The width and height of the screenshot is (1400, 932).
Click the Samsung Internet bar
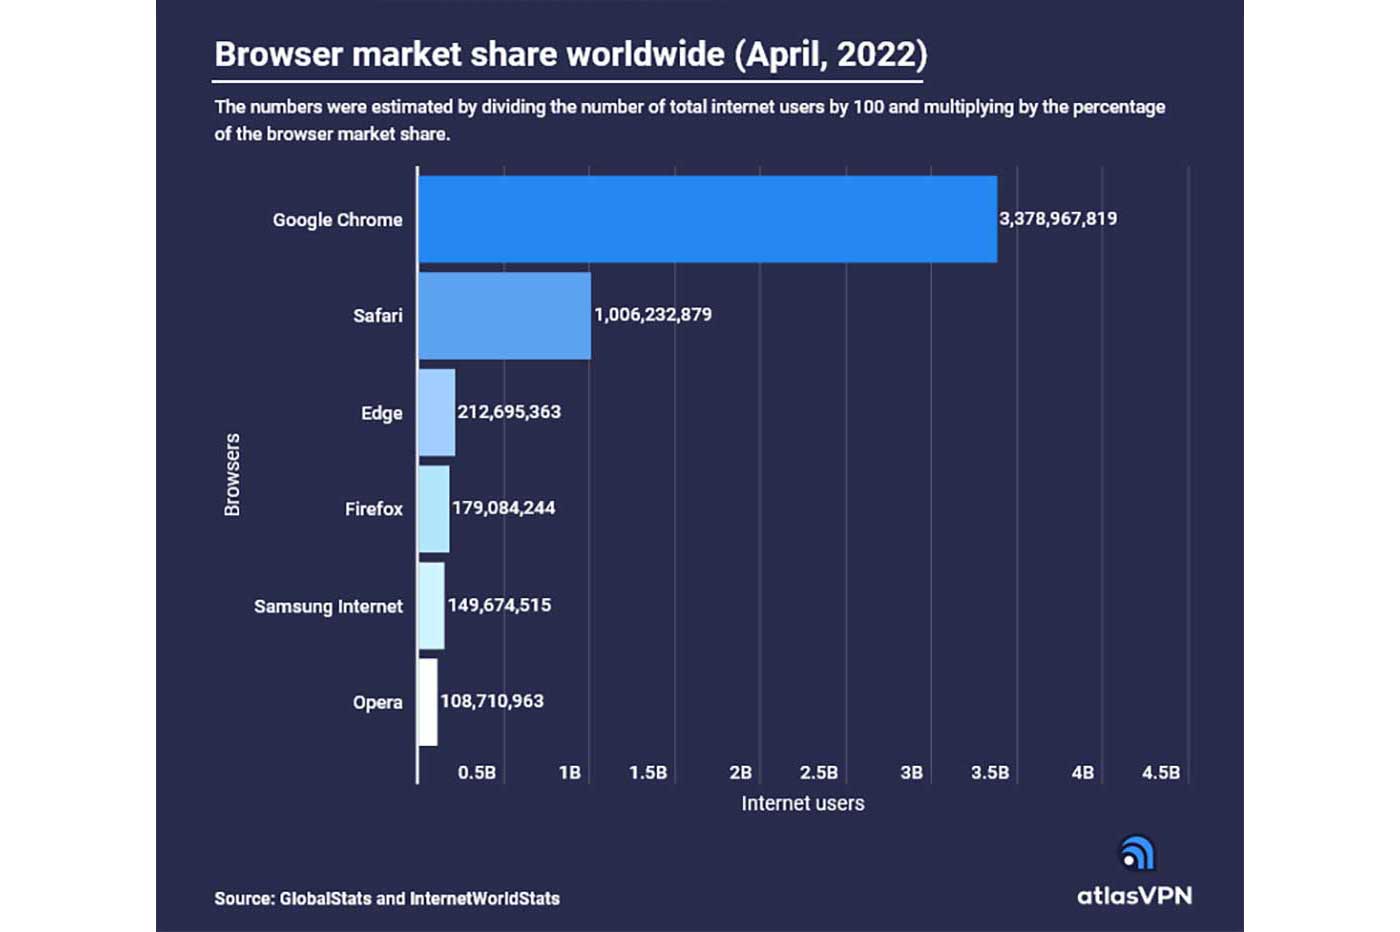(x=431, y=605)
